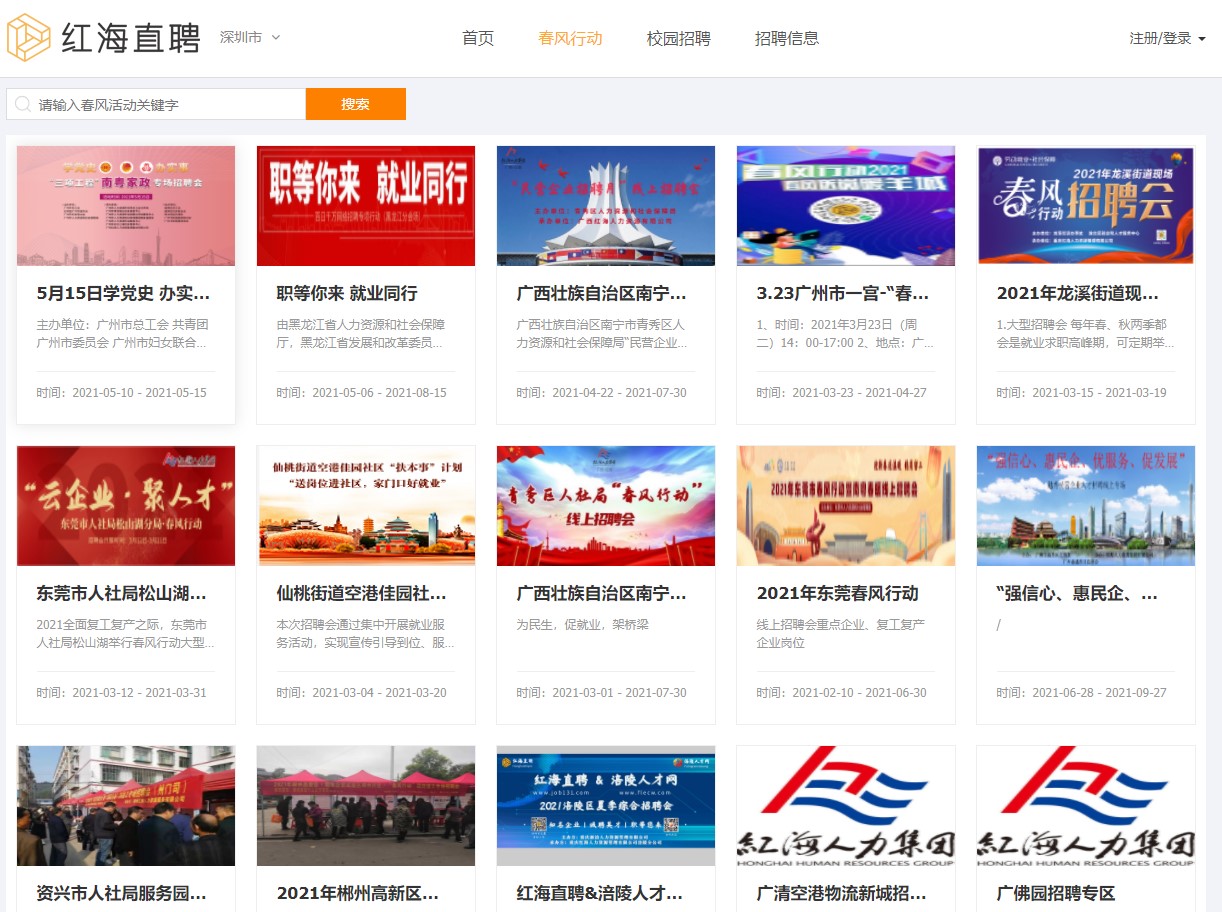Navigate to 招聘信息
The width and height of the screenshot is (1222, 912).
[787, 39]
